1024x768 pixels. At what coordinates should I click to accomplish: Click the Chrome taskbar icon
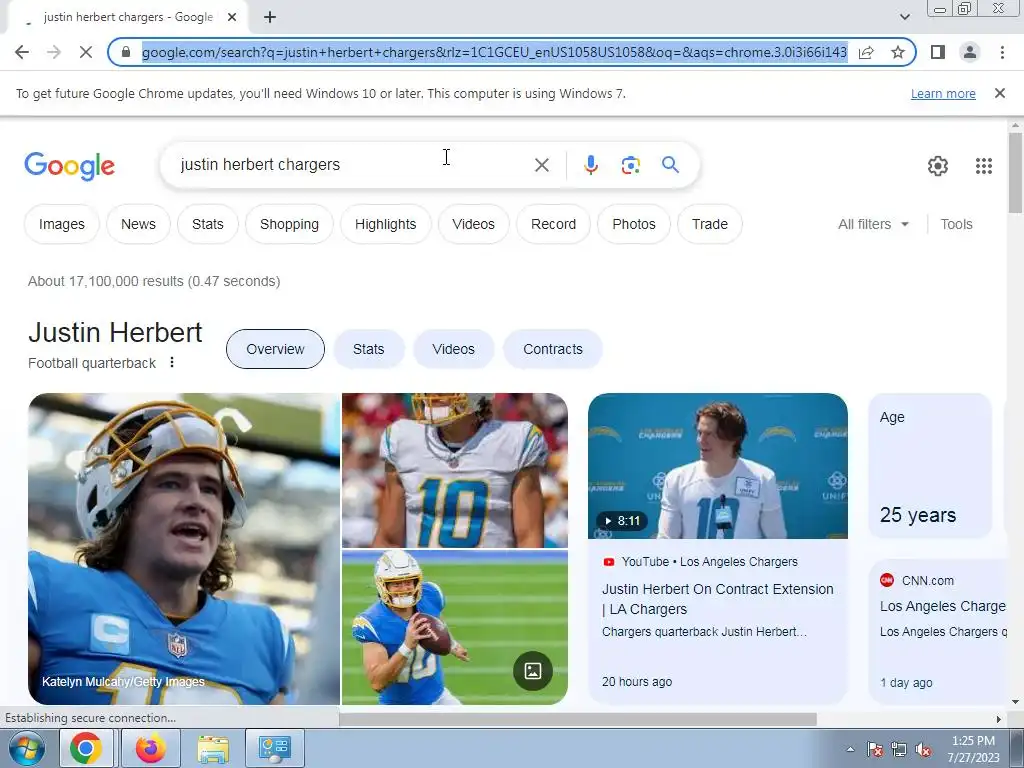click(x=86, y=748)
